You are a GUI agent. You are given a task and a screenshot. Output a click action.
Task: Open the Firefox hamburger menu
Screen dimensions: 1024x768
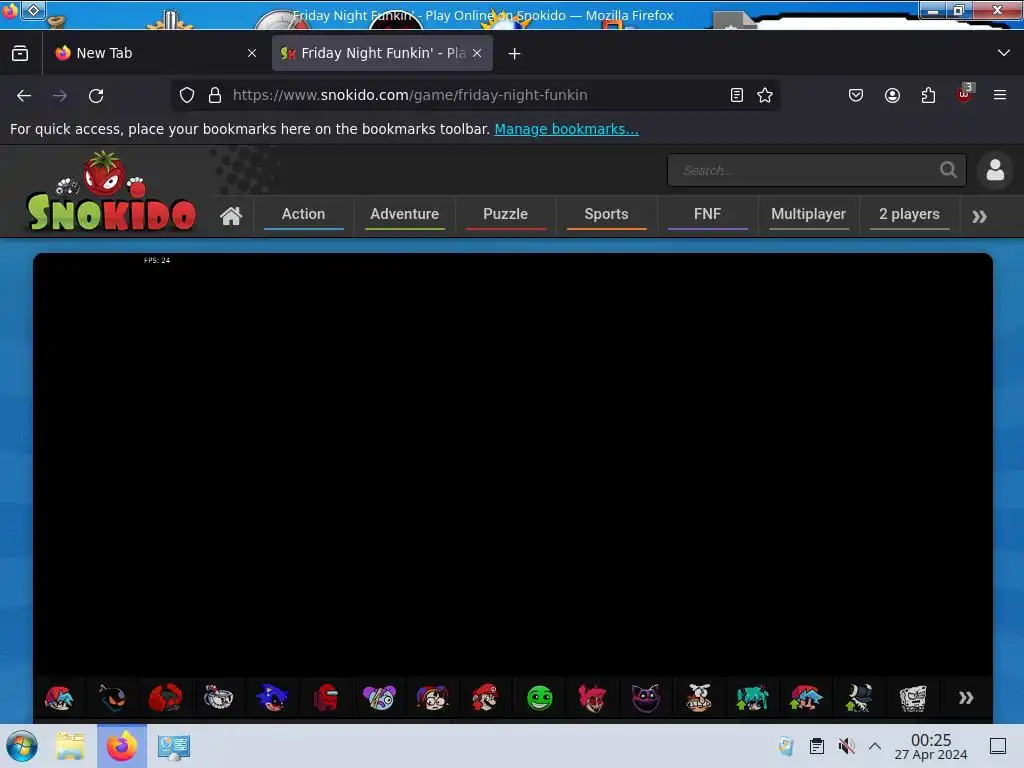click(1000, 95)
